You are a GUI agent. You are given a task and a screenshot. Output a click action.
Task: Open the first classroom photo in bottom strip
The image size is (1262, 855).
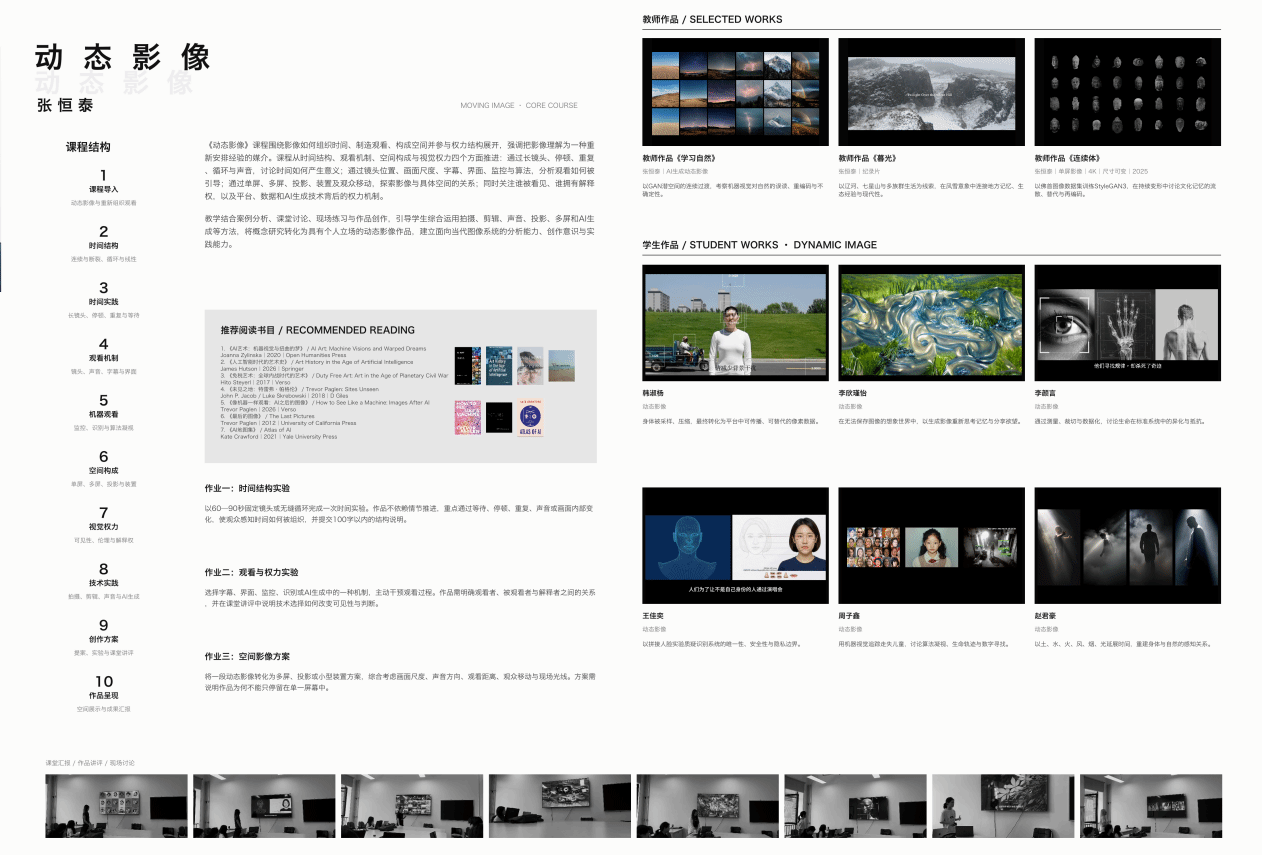tap(116, 805)
